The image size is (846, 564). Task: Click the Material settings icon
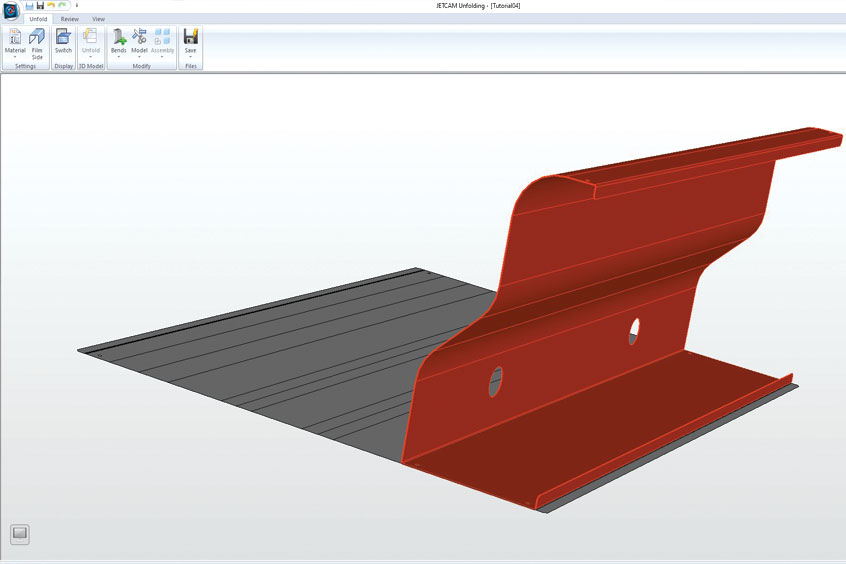tap(15, 37)
